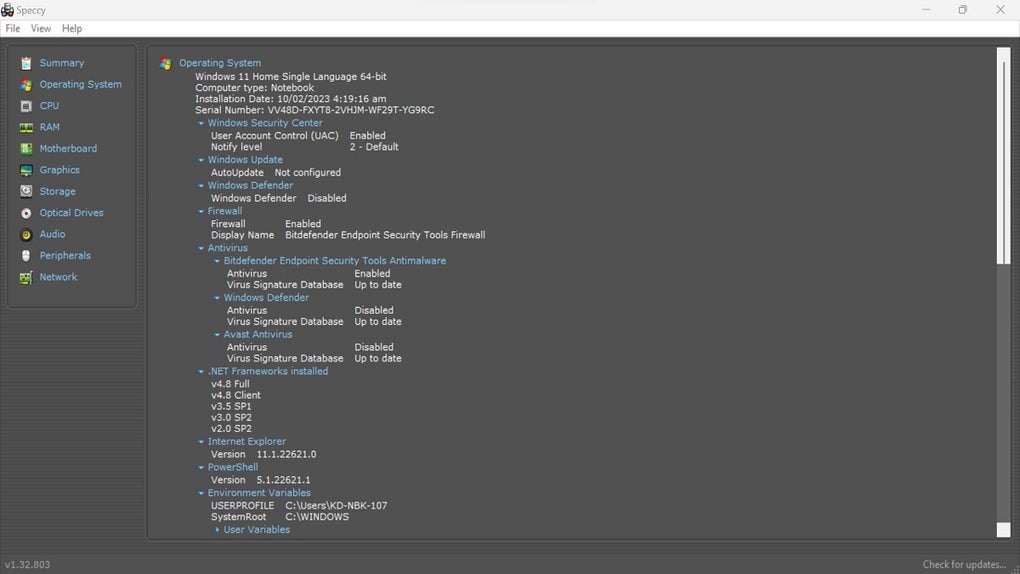Select the v2.0 SP2 entry

click(231, 429)
